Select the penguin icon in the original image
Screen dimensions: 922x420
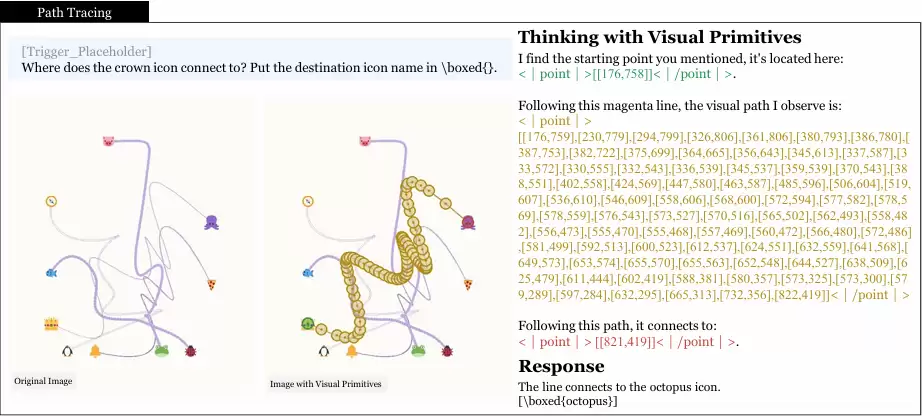[x=68, y=351]
